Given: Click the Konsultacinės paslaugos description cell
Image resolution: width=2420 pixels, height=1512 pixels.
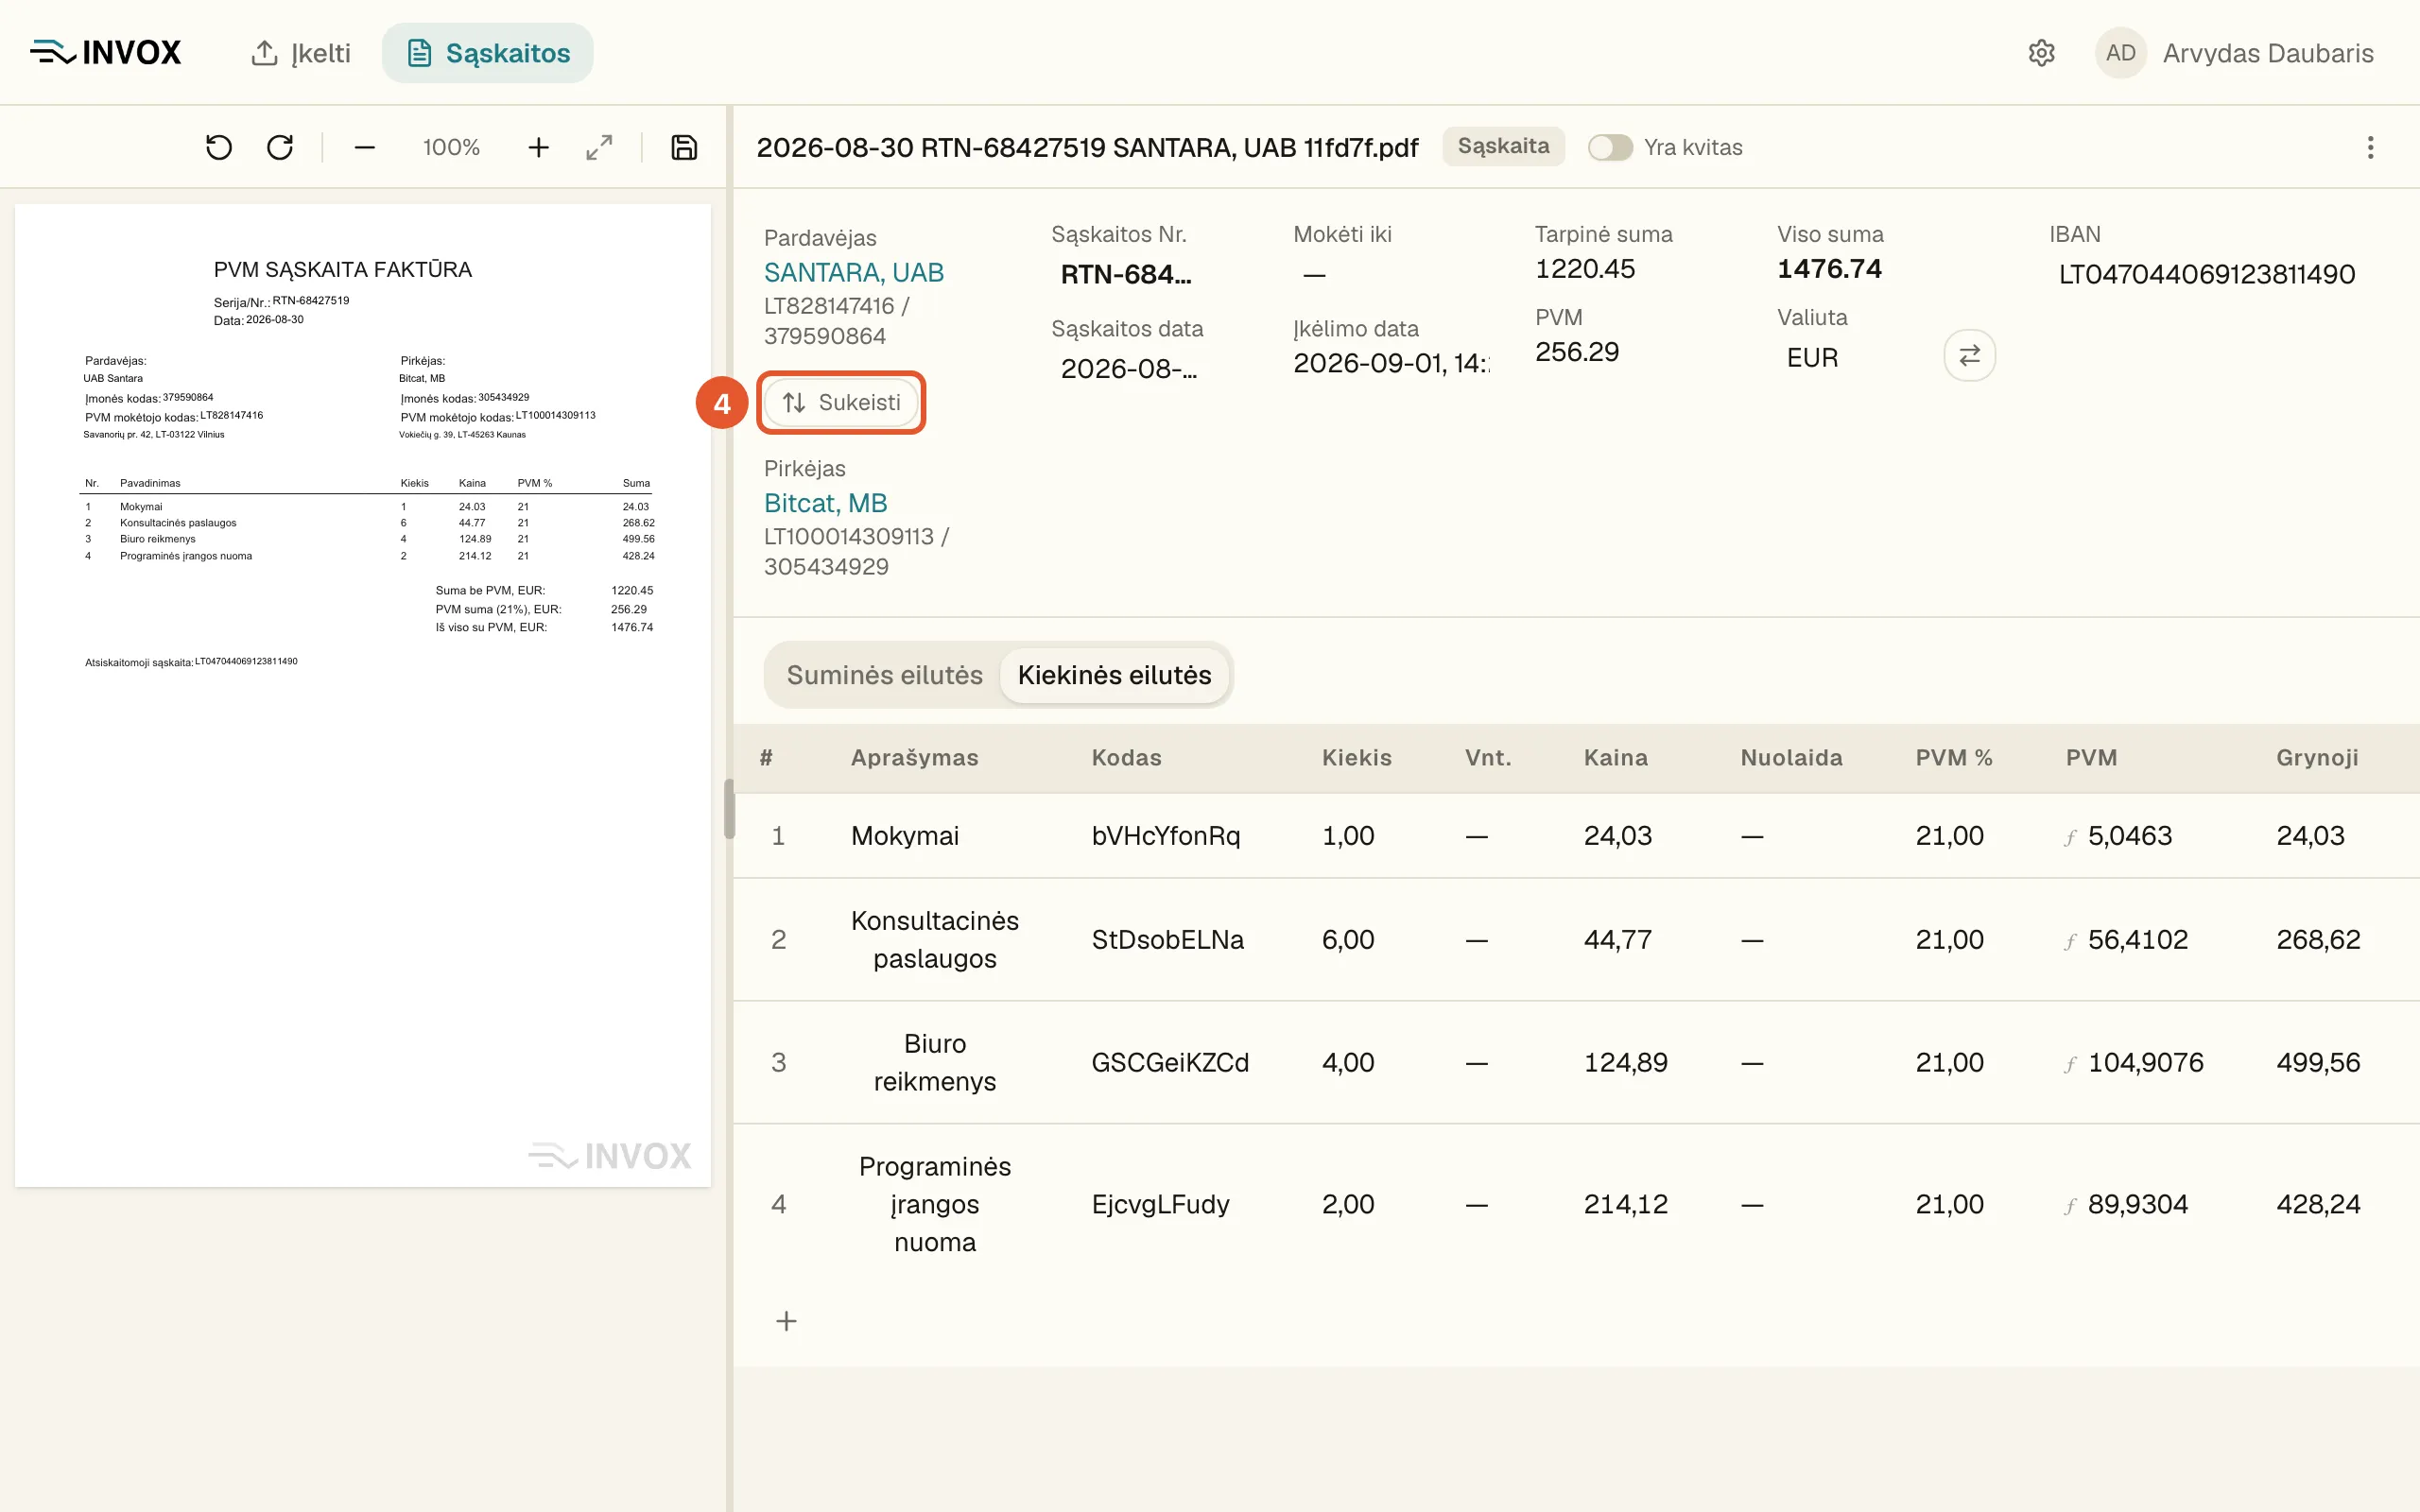Looking at the screenshot, I should [935, 940].
